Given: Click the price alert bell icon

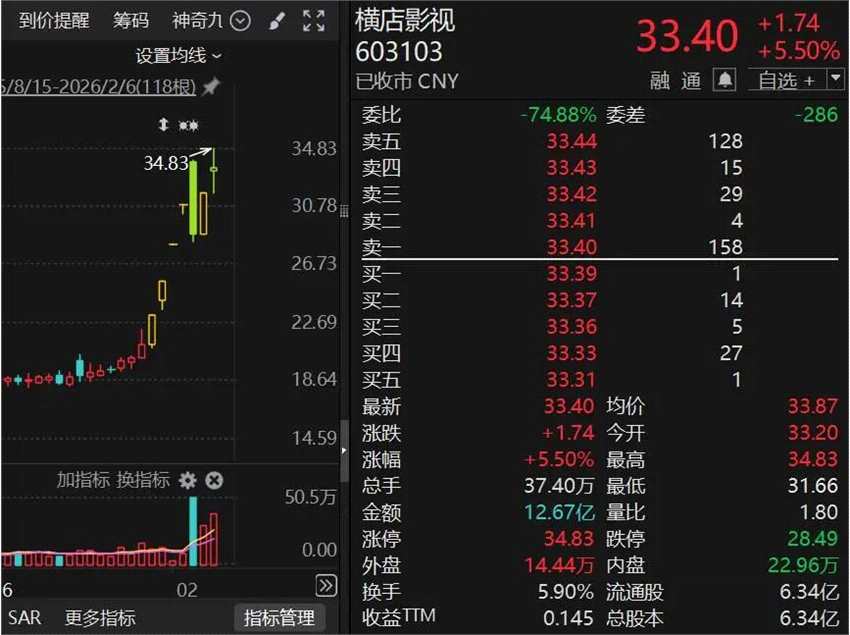Looking at the screenshot, I should pos(725,81).
